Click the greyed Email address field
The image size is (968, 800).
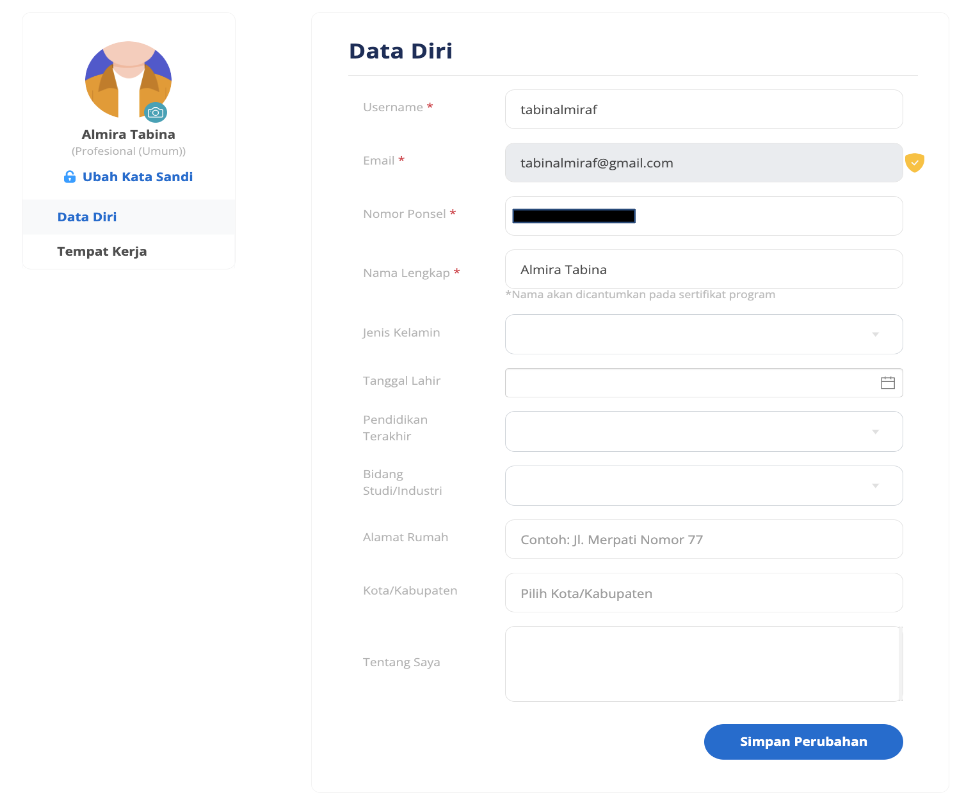(x=704, y=162)
